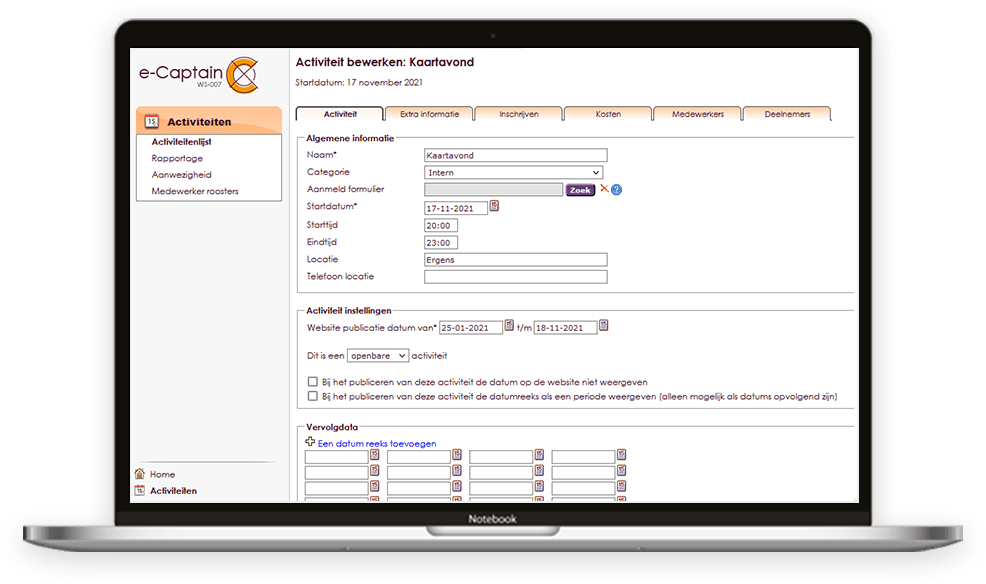Open the Kosten tab
The height and width of the screenshot is (584, 986).
[x=608, y=114]
